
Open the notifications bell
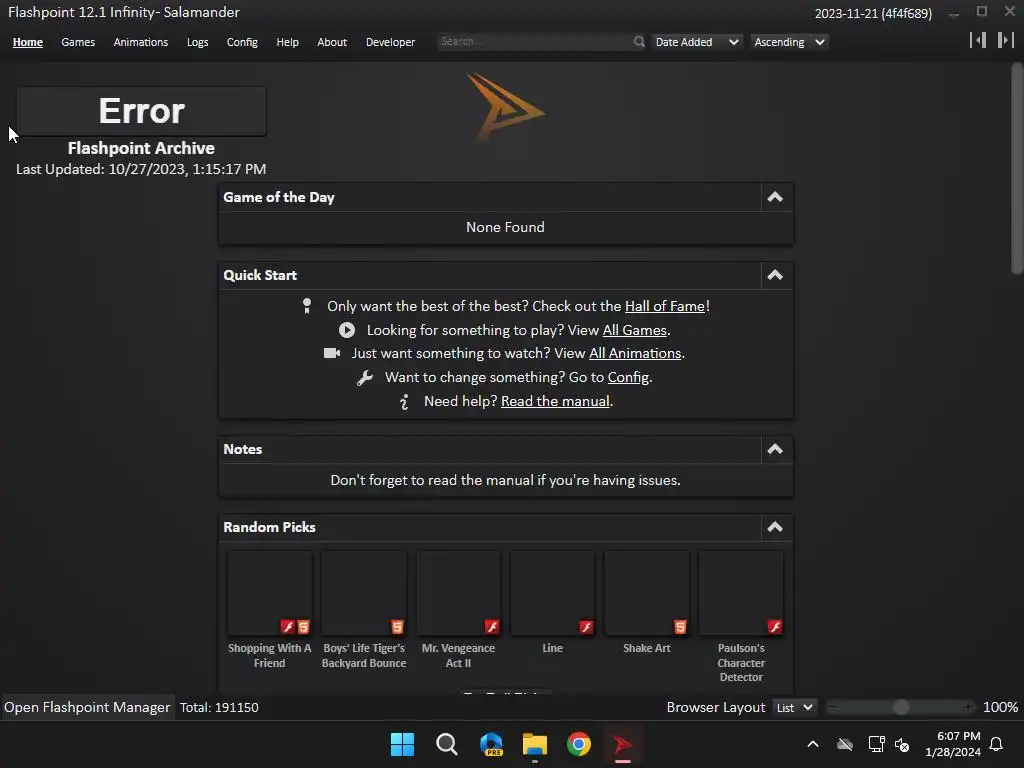click(997, 744)
